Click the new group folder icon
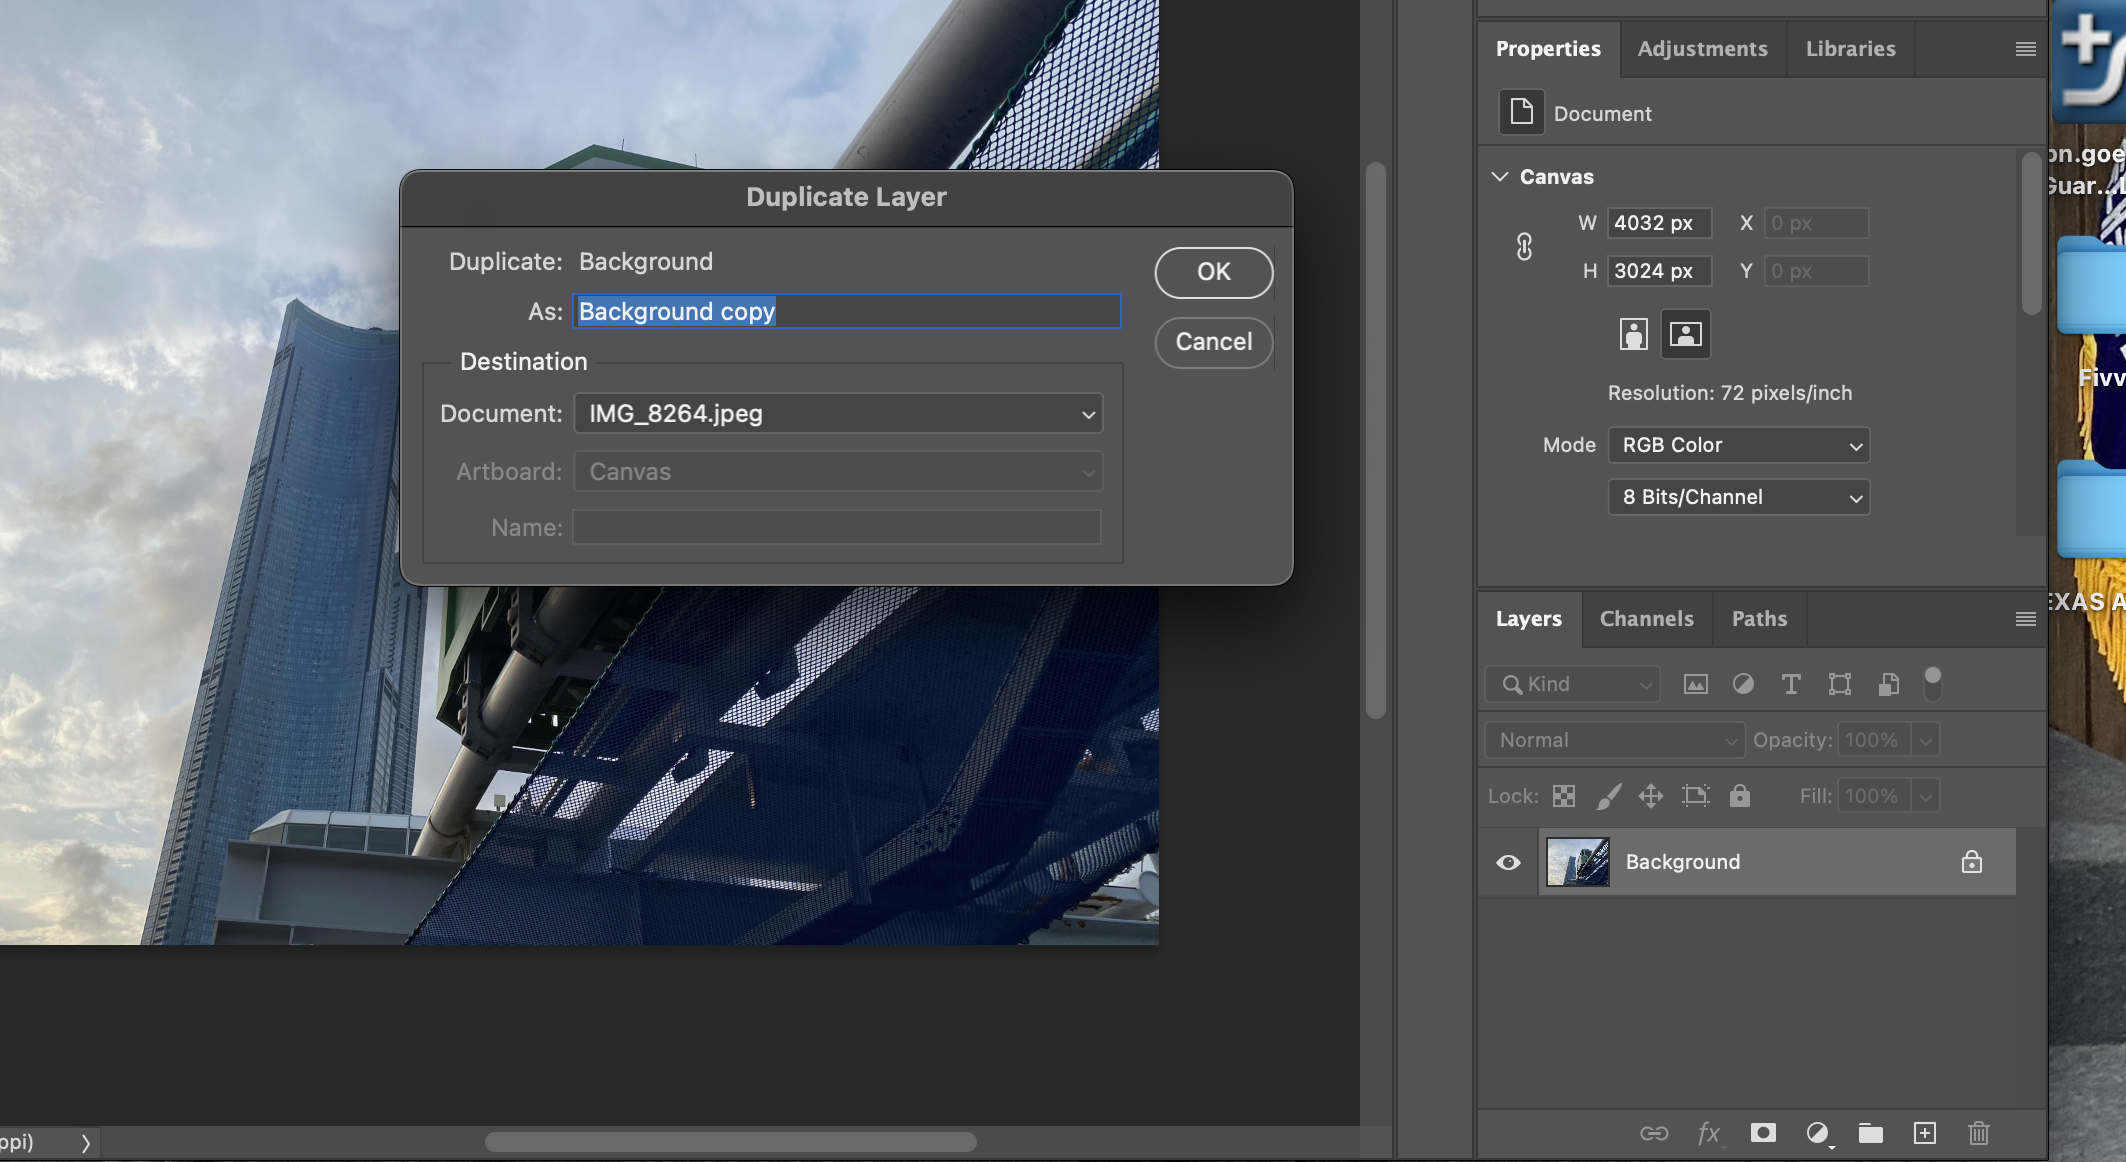Screen dimensions: 2126x1162 pos(1870,1133)
